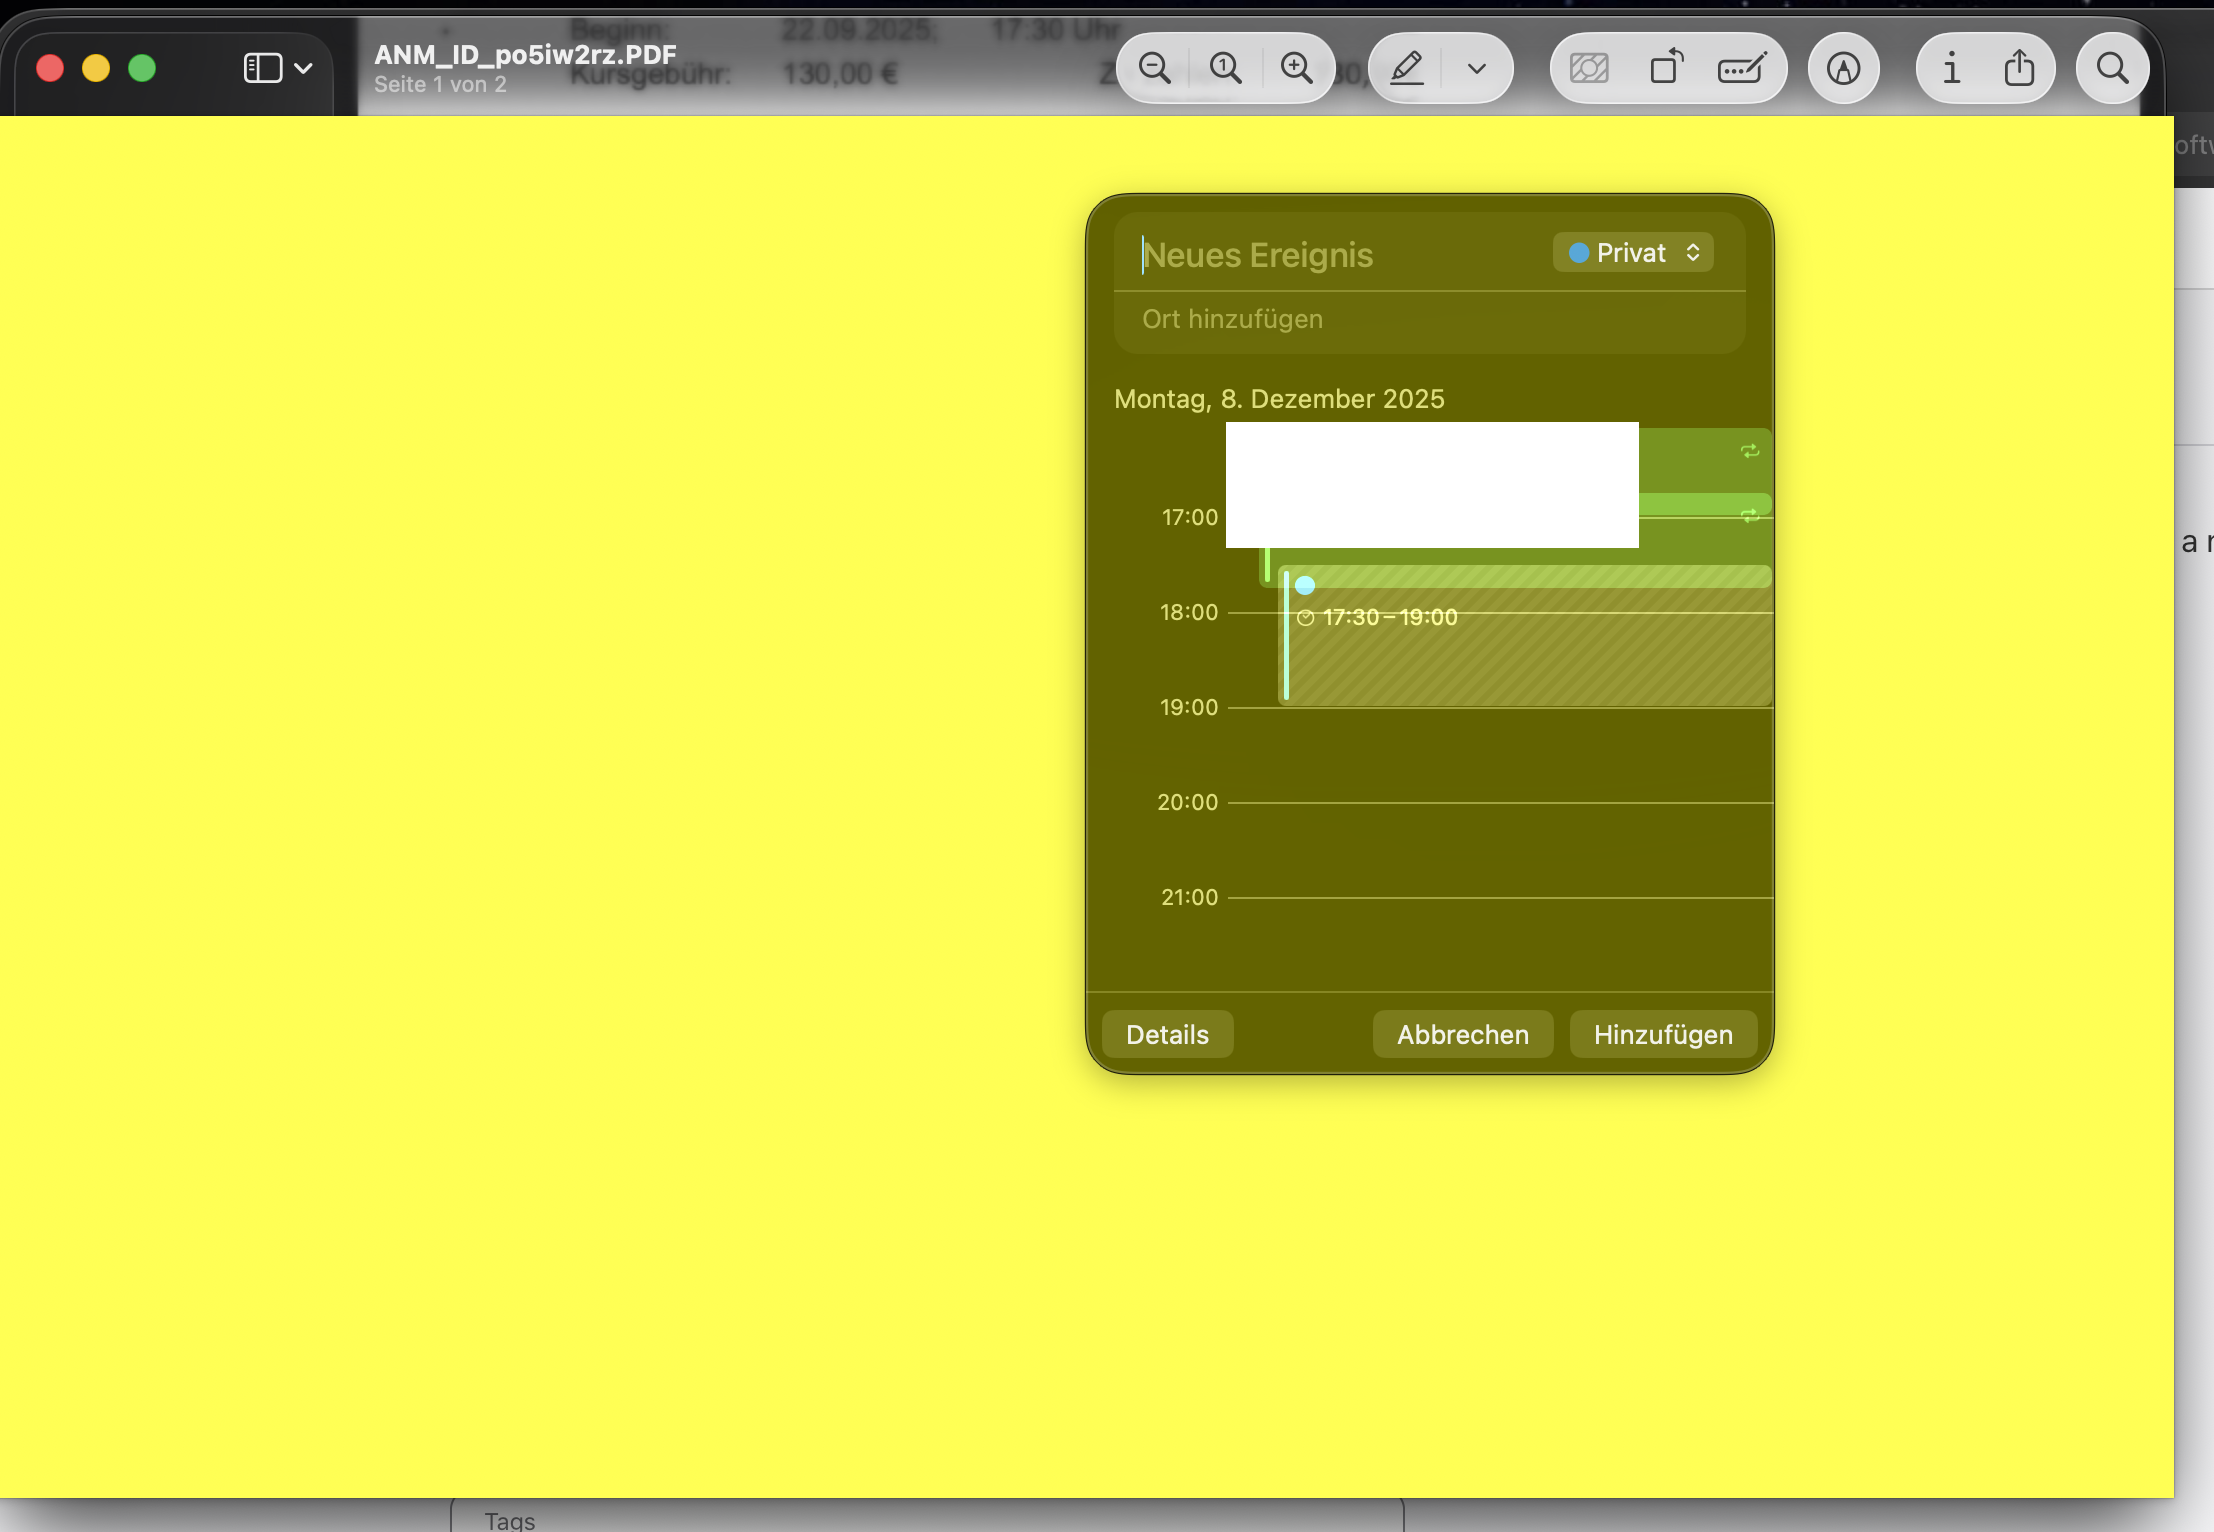Click the actual size zoom icon
This screenshot has height=1532, width=2214.
click(x=1225, y=68)
